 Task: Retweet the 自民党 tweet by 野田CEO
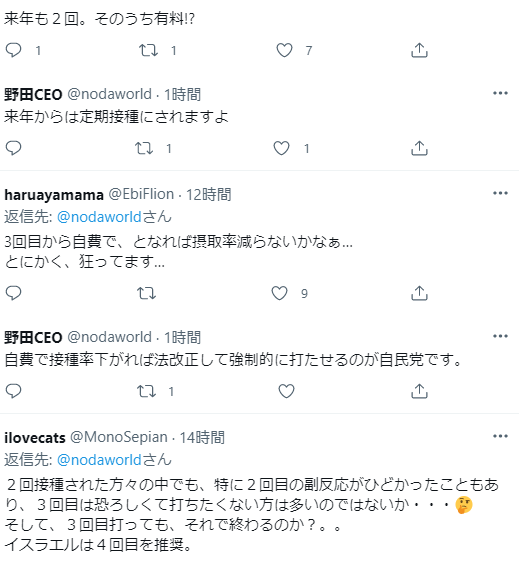pyautogui.click(x=146, y=391)
